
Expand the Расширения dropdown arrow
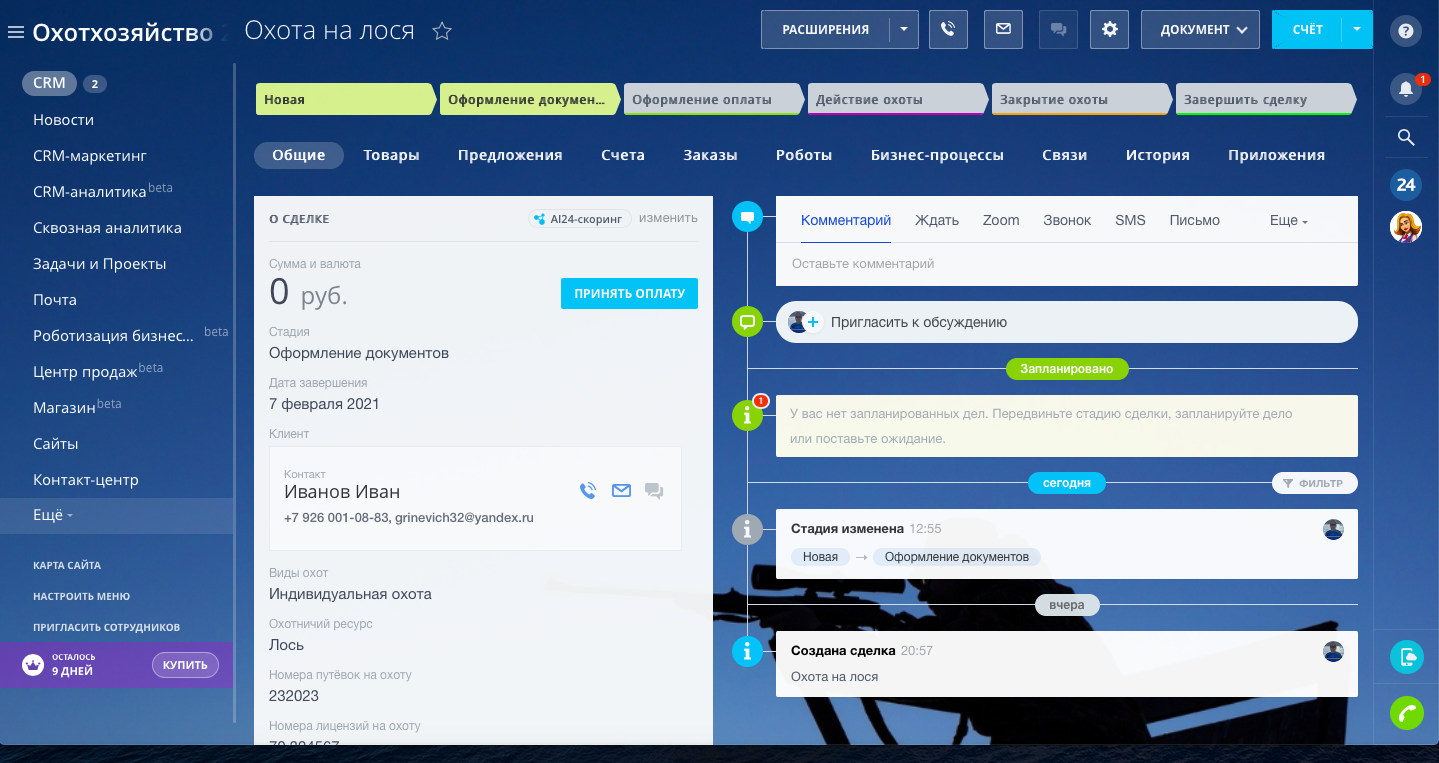[x=903, y=30]
